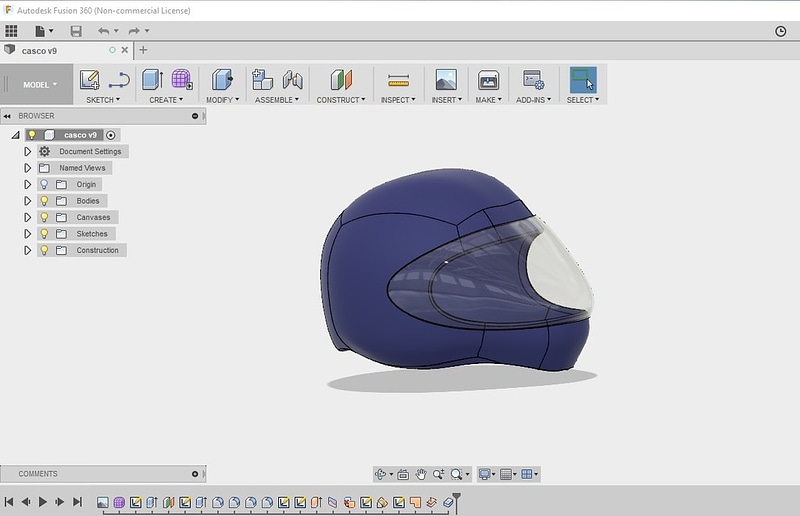Screen dimensions: 800x516
Task: Activate the Select tool icon
Action: coord(583,80)
